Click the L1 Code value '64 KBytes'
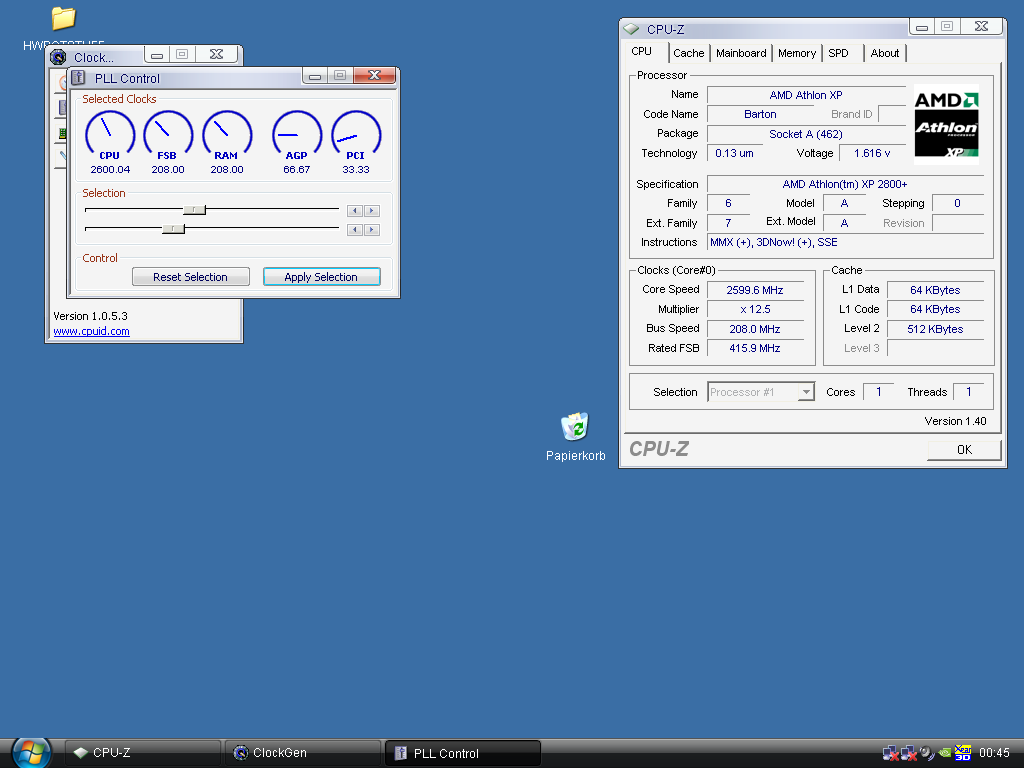Screen dimensions: 1024x768 pyautogui.click(x=935, y=310)
